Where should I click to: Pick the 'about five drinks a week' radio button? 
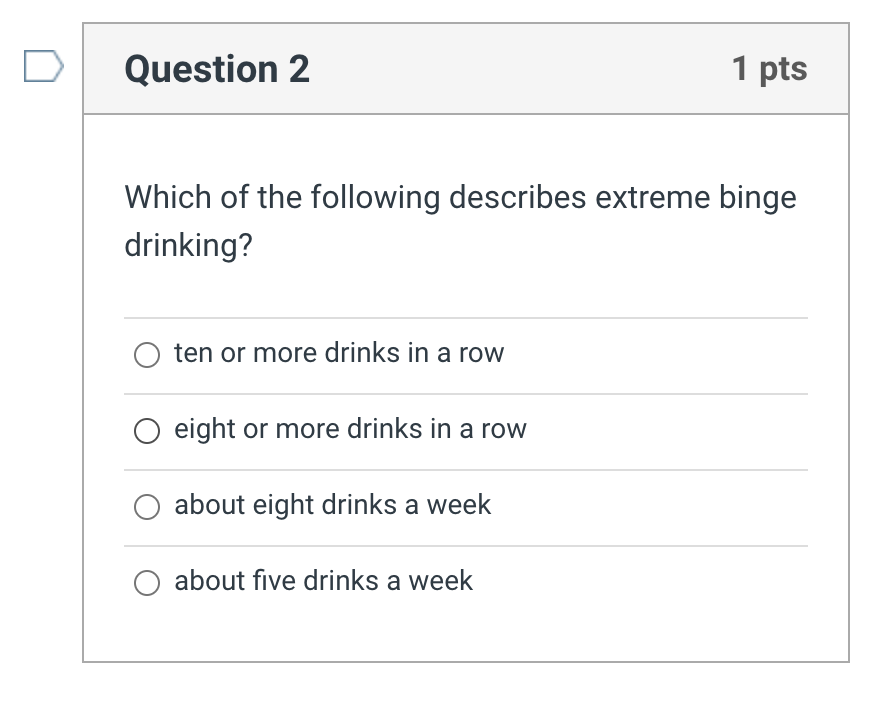click(x=147, y=582)
